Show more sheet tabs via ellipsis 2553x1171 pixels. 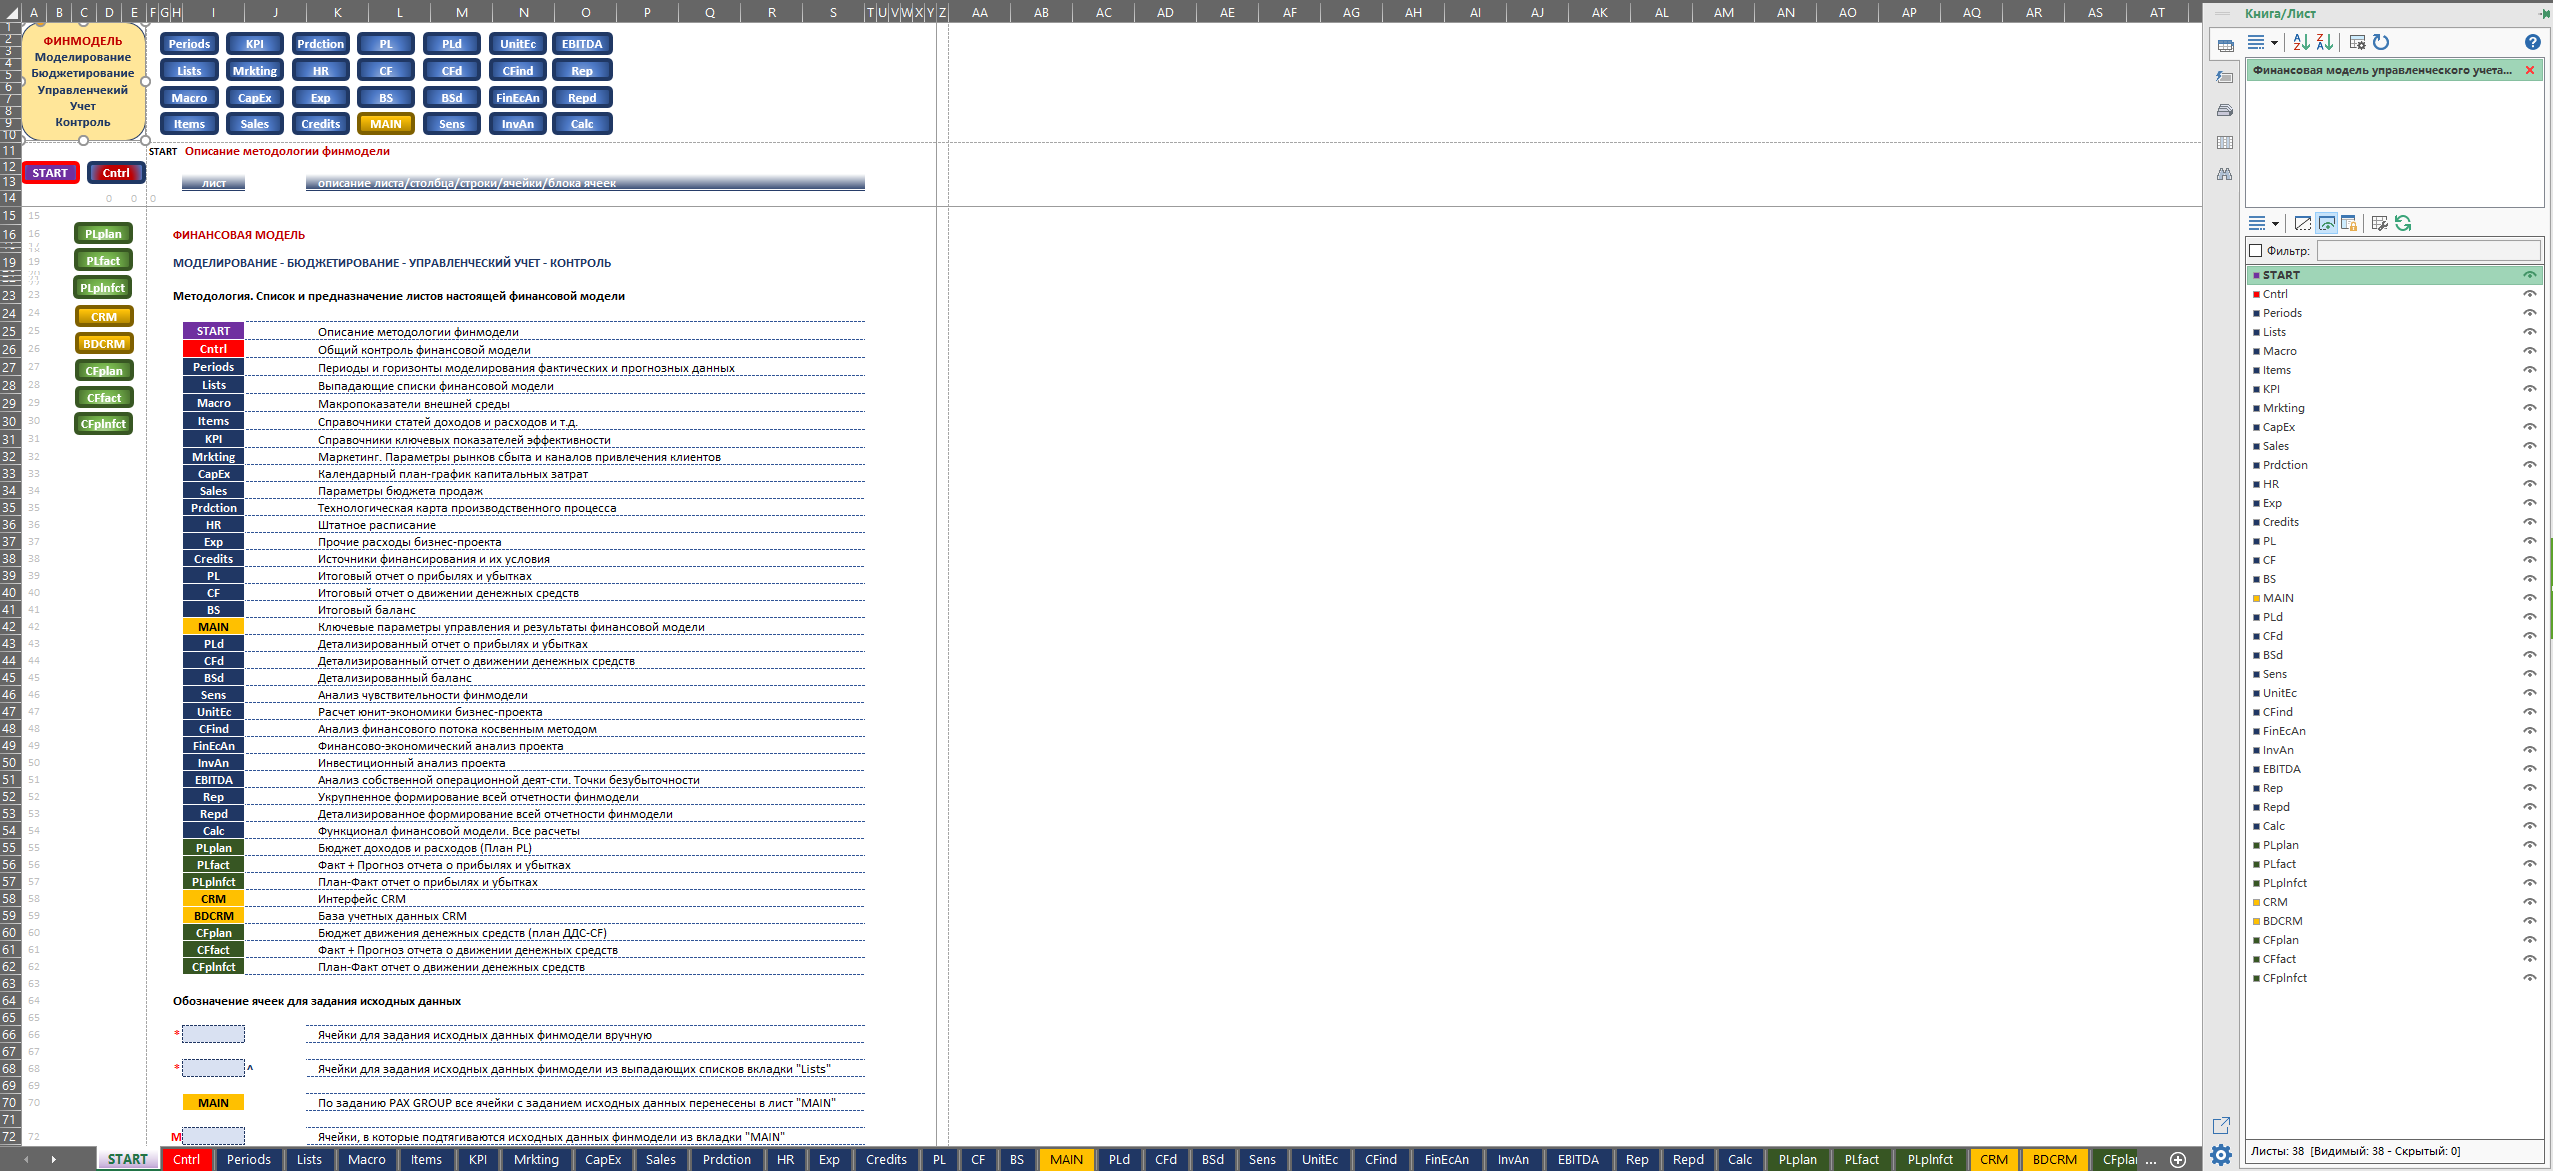click(x=2151, y=1160)
